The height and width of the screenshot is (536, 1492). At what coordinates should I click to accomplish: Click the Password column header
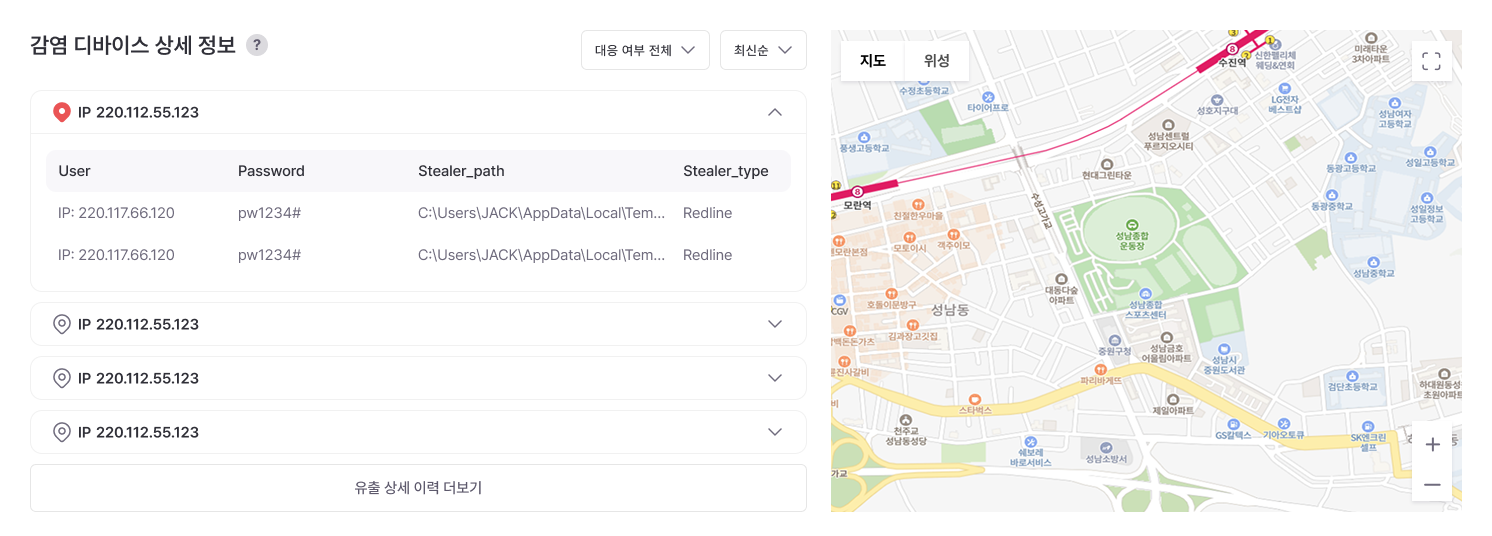pyautogui.click(x=271, y=171)
